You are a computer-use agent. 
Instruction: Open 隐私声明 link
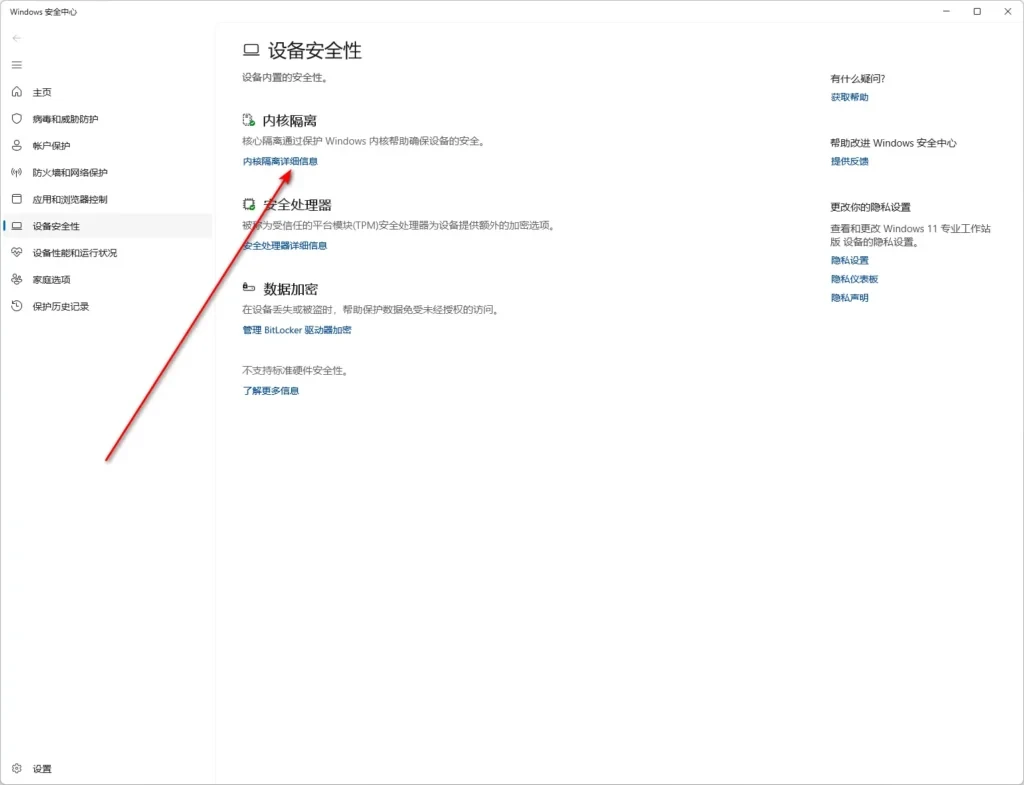849,298
